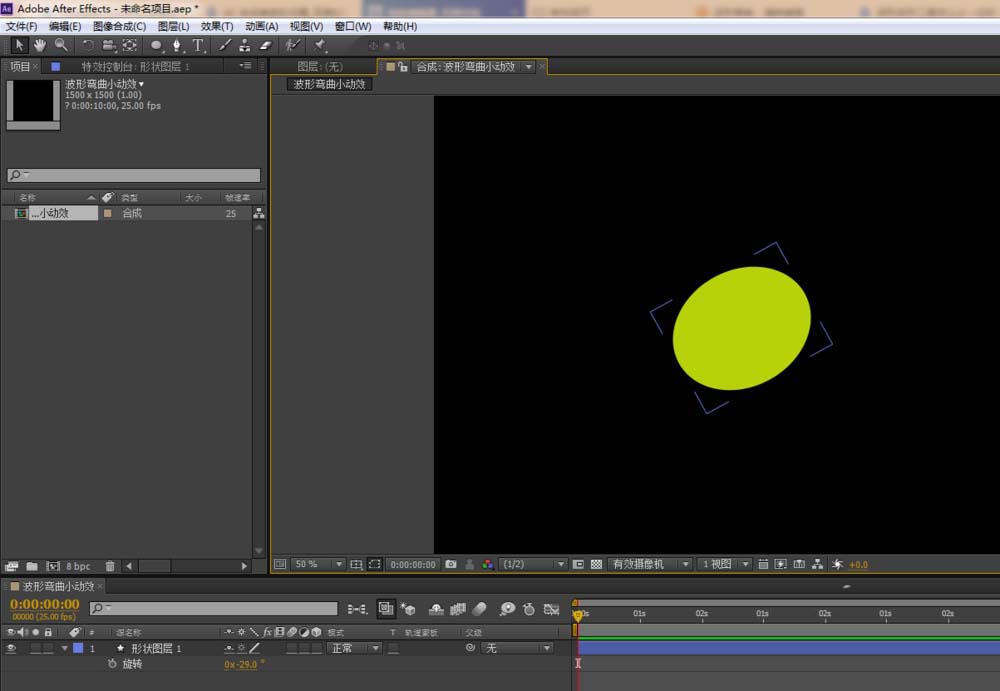Select the Ellipse shape tool
The image size is (1000, 691).
(x=156, y=45)
